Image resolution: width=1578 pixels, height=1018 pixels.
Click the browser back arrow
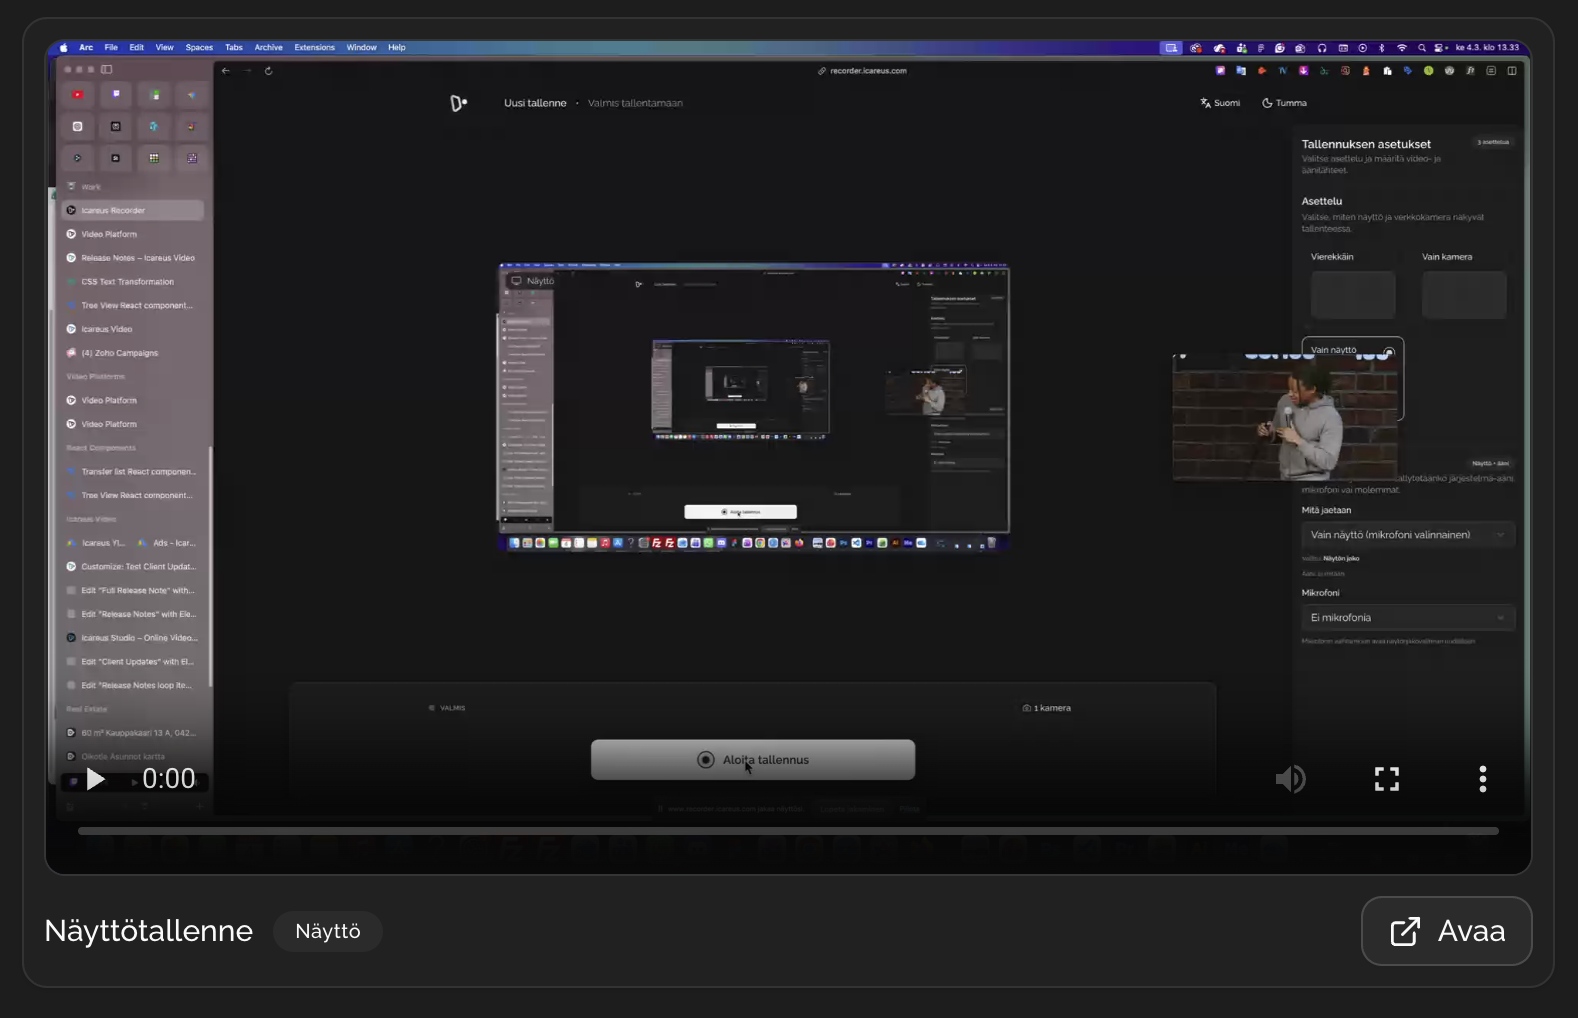pyautogui.click(x=226, y=71)
